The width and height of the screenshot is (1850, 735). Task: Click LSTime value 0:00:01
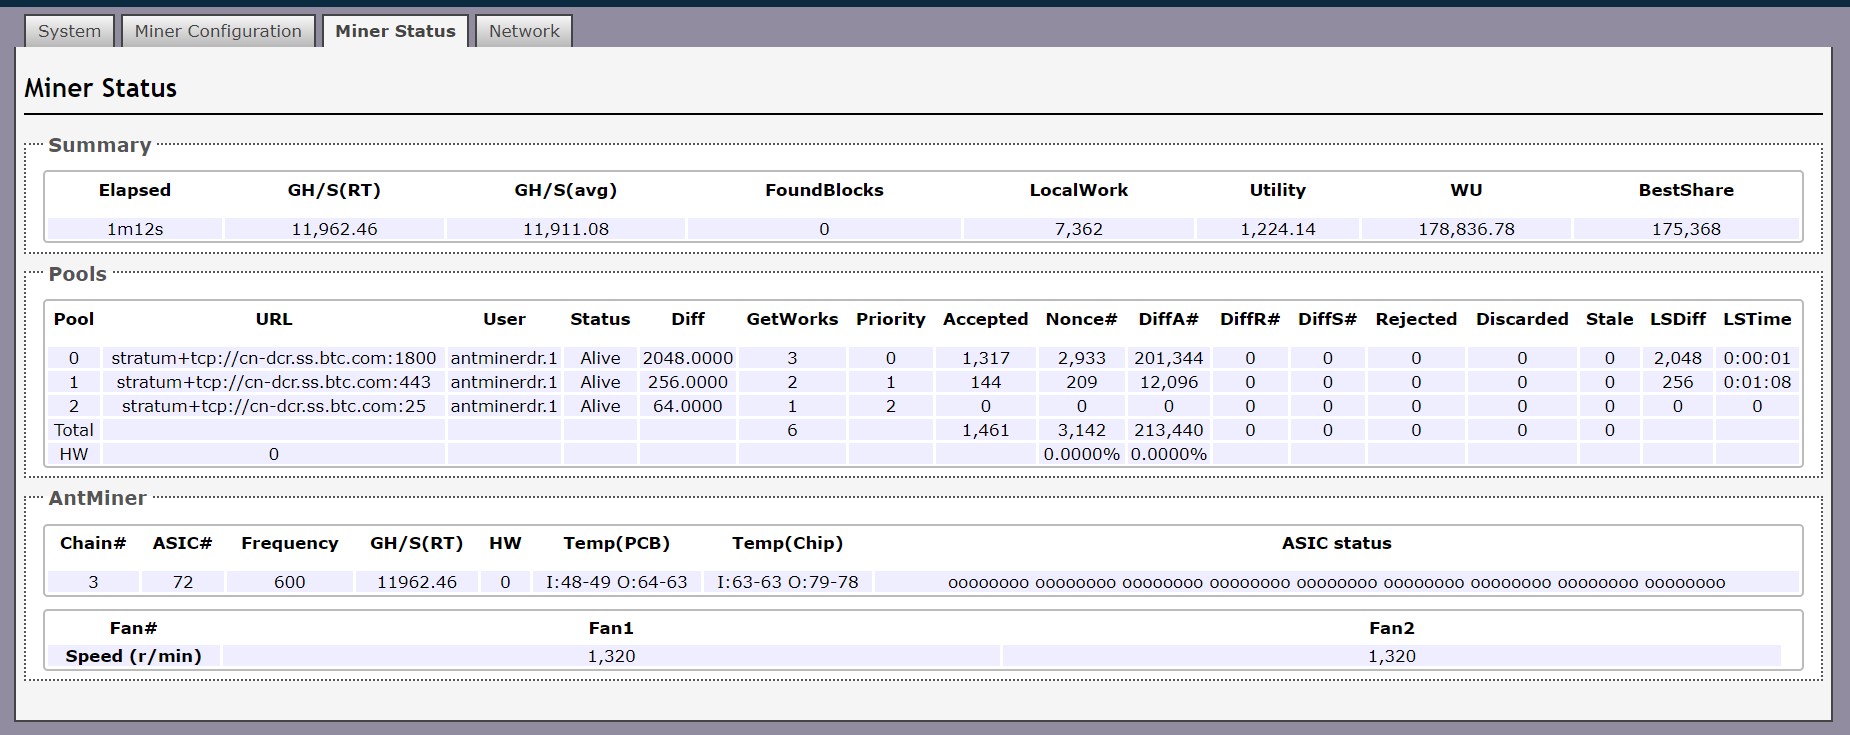[x=1757, y=358]
